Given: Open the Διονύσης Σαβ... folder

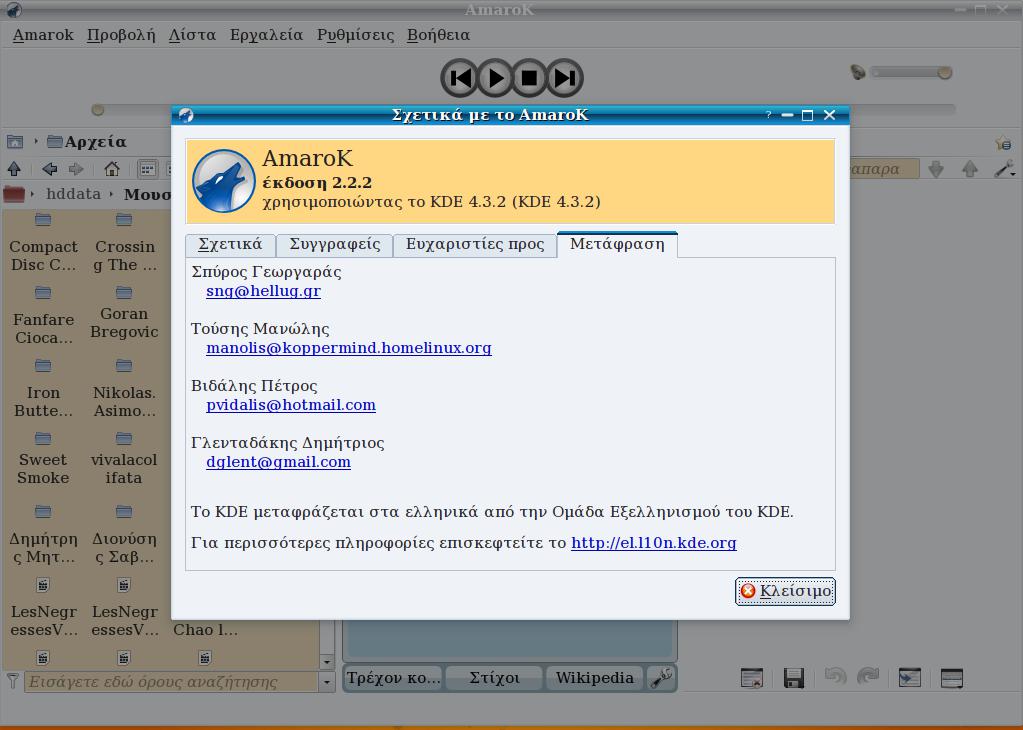Looking at the screenshot, I should [124, 536].
